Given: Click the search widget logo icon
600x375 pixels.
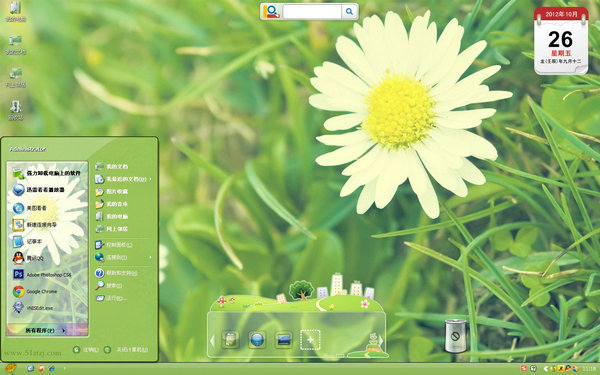Looking at the screenshot, I should (271, 11).
